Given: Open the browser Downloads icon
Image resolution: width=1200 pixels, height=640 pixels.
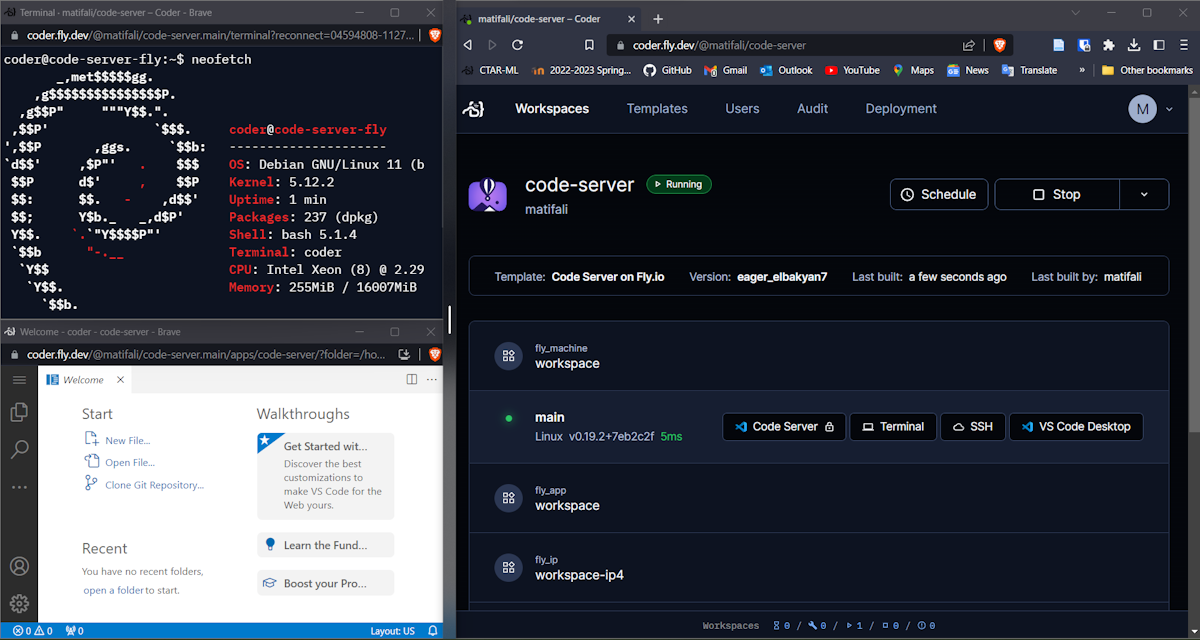Looking at the screenshot, I should tap(1132, 44).
